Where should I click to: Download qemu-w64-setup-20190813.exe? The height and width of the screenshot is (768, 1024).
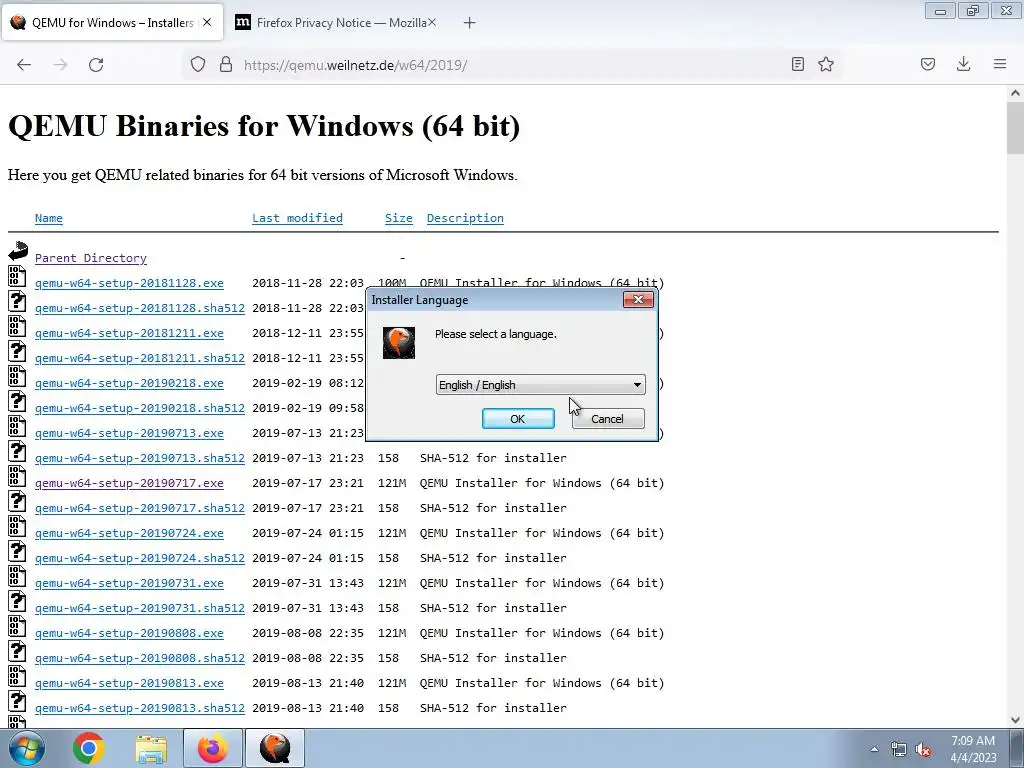129,682
